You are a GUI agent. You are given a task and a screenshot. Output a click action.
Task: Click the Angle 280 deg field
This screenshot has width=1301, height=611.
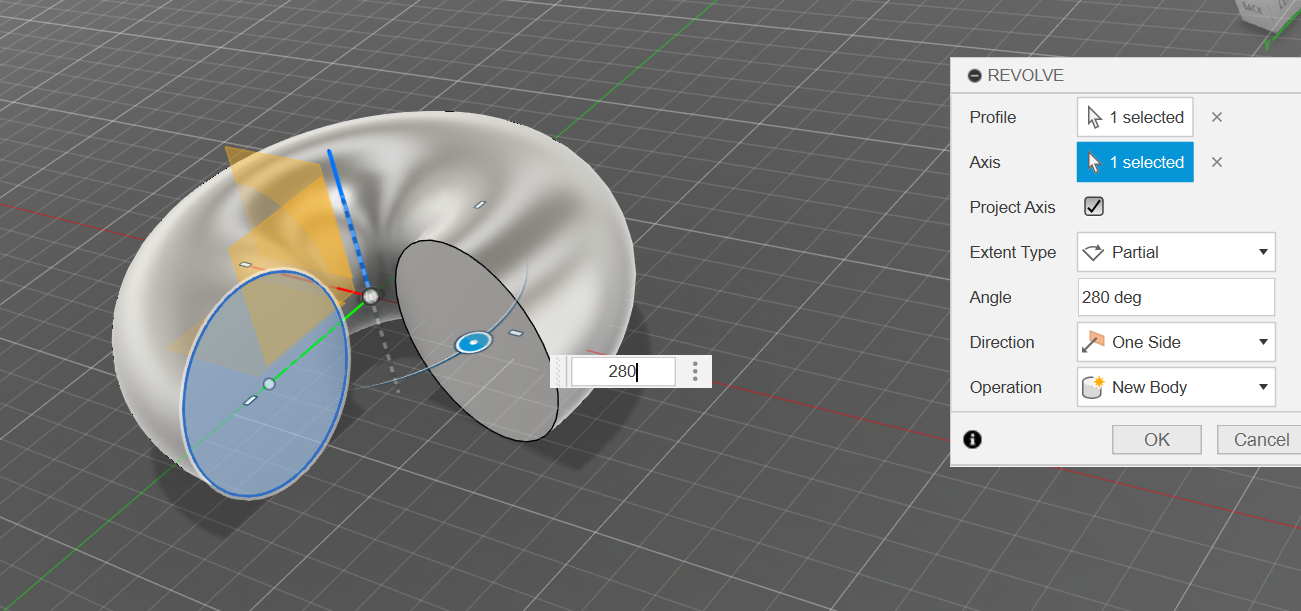point(1176,297)
